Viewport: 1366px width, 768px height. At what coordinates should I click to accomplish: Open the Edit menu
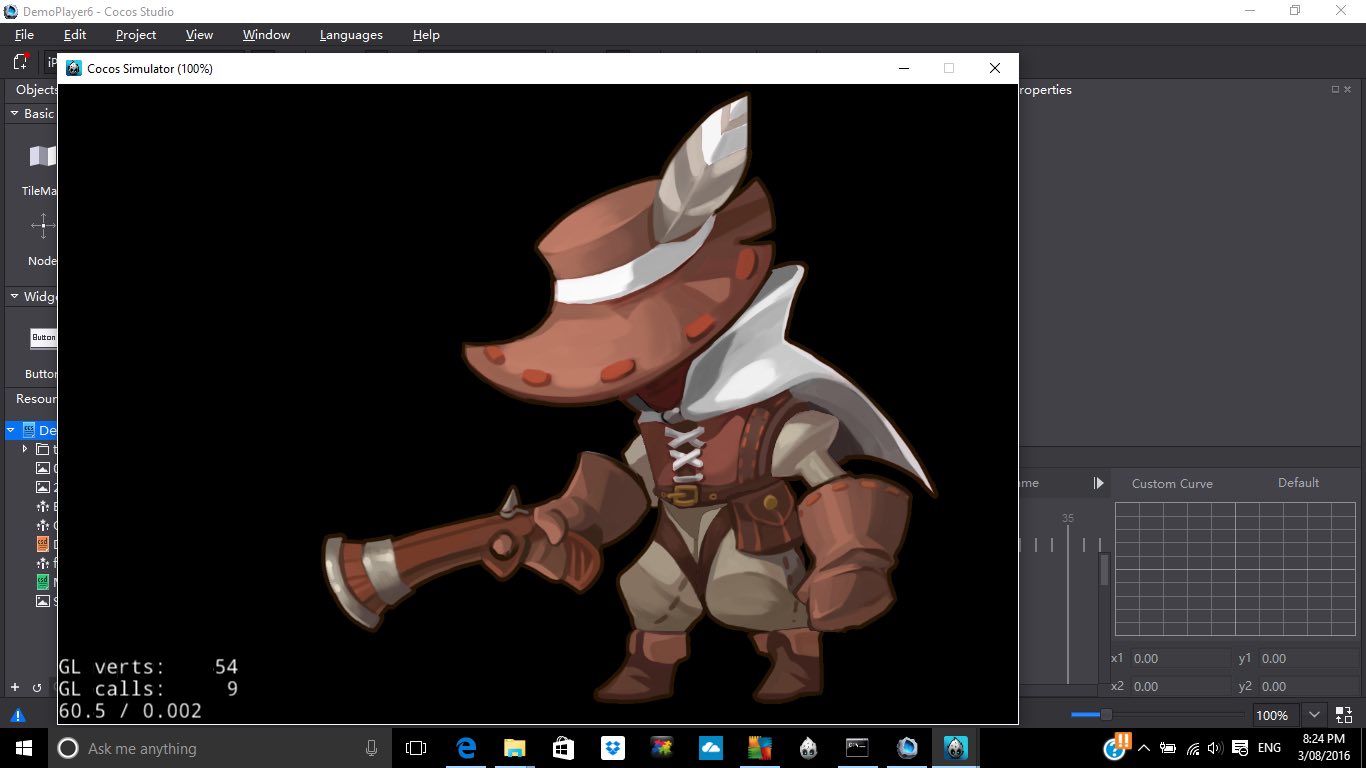[x=75, y=35]
